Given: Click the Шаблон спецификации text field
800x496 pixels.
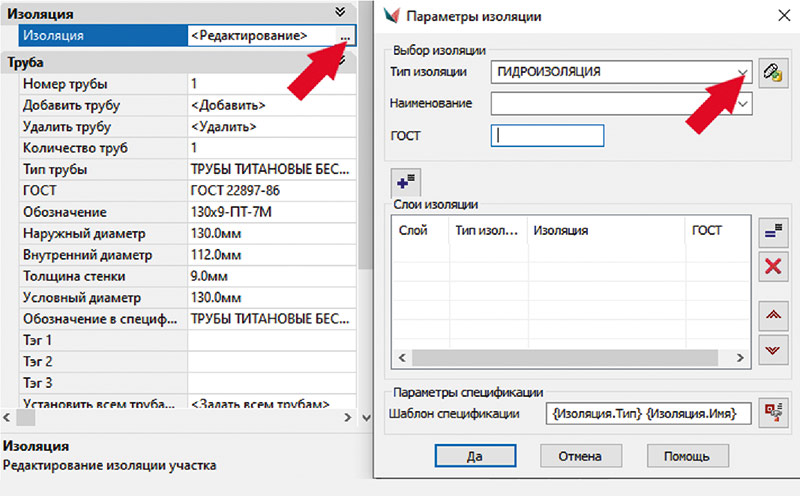Looking at the screenshot, I should [x=647, y=413].
